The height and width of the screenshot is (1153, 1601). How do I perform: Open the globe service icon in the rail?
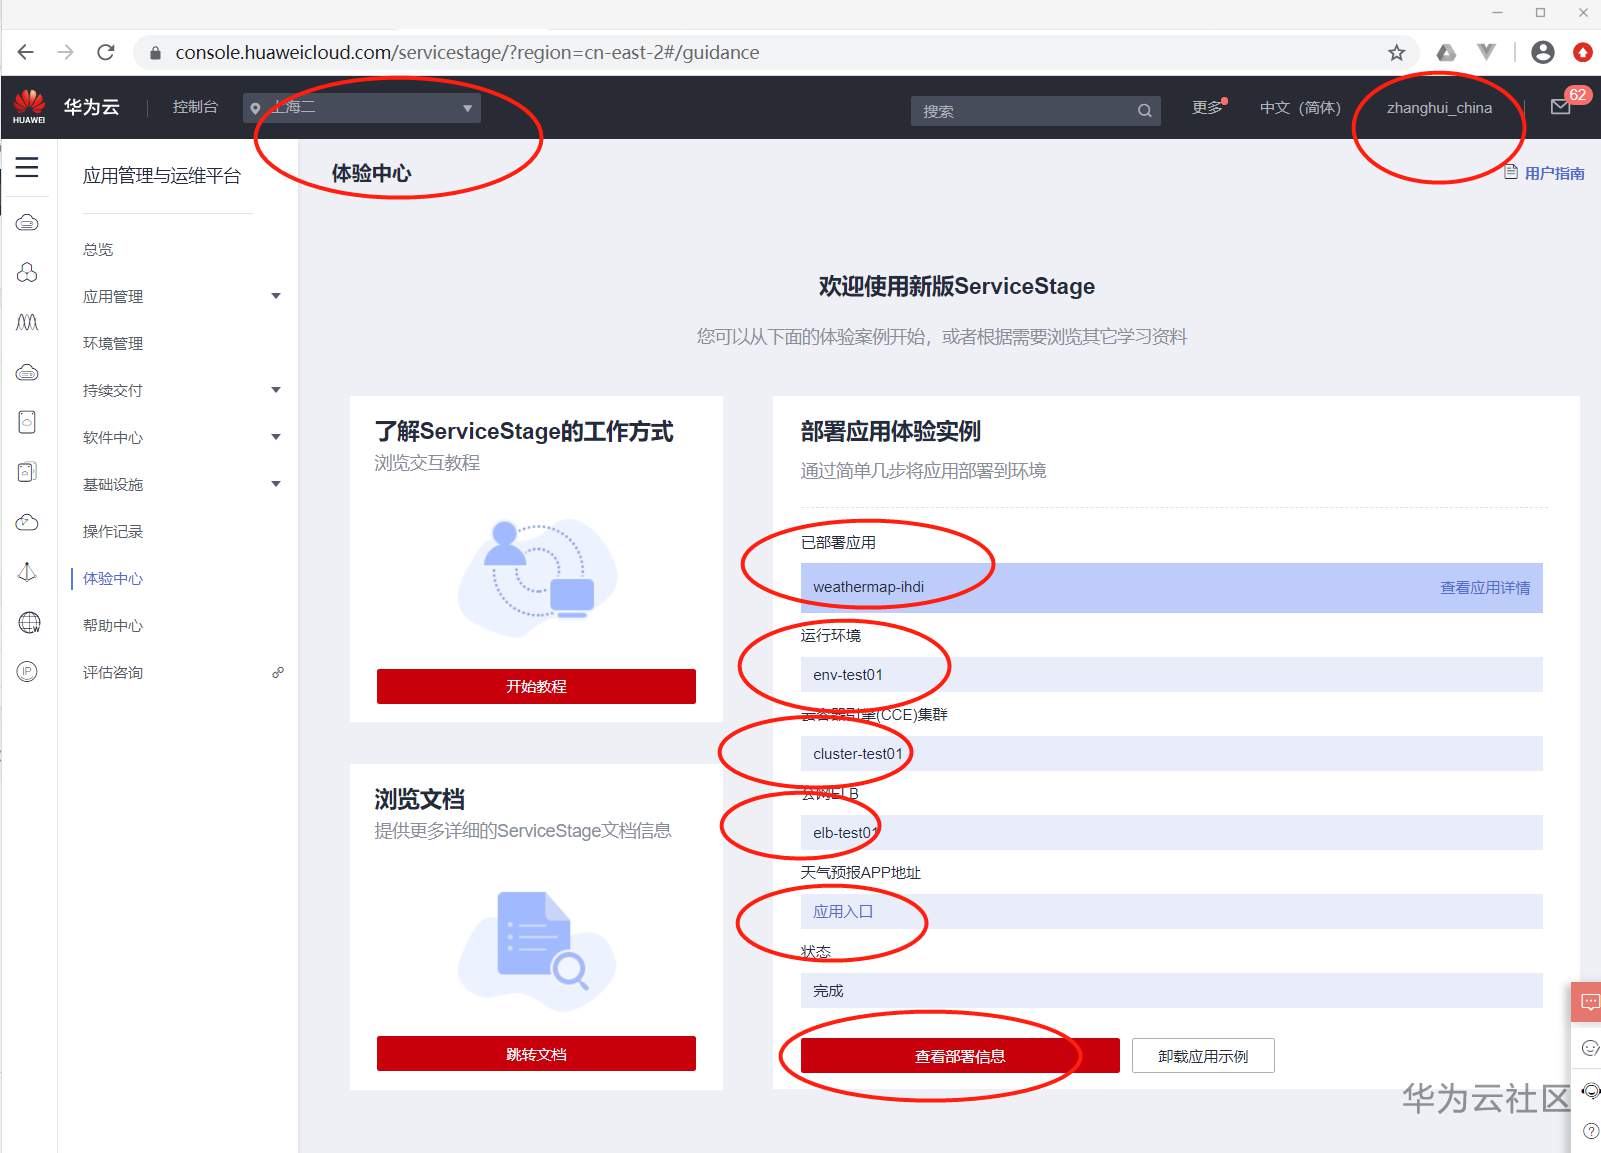pos(29,622)
